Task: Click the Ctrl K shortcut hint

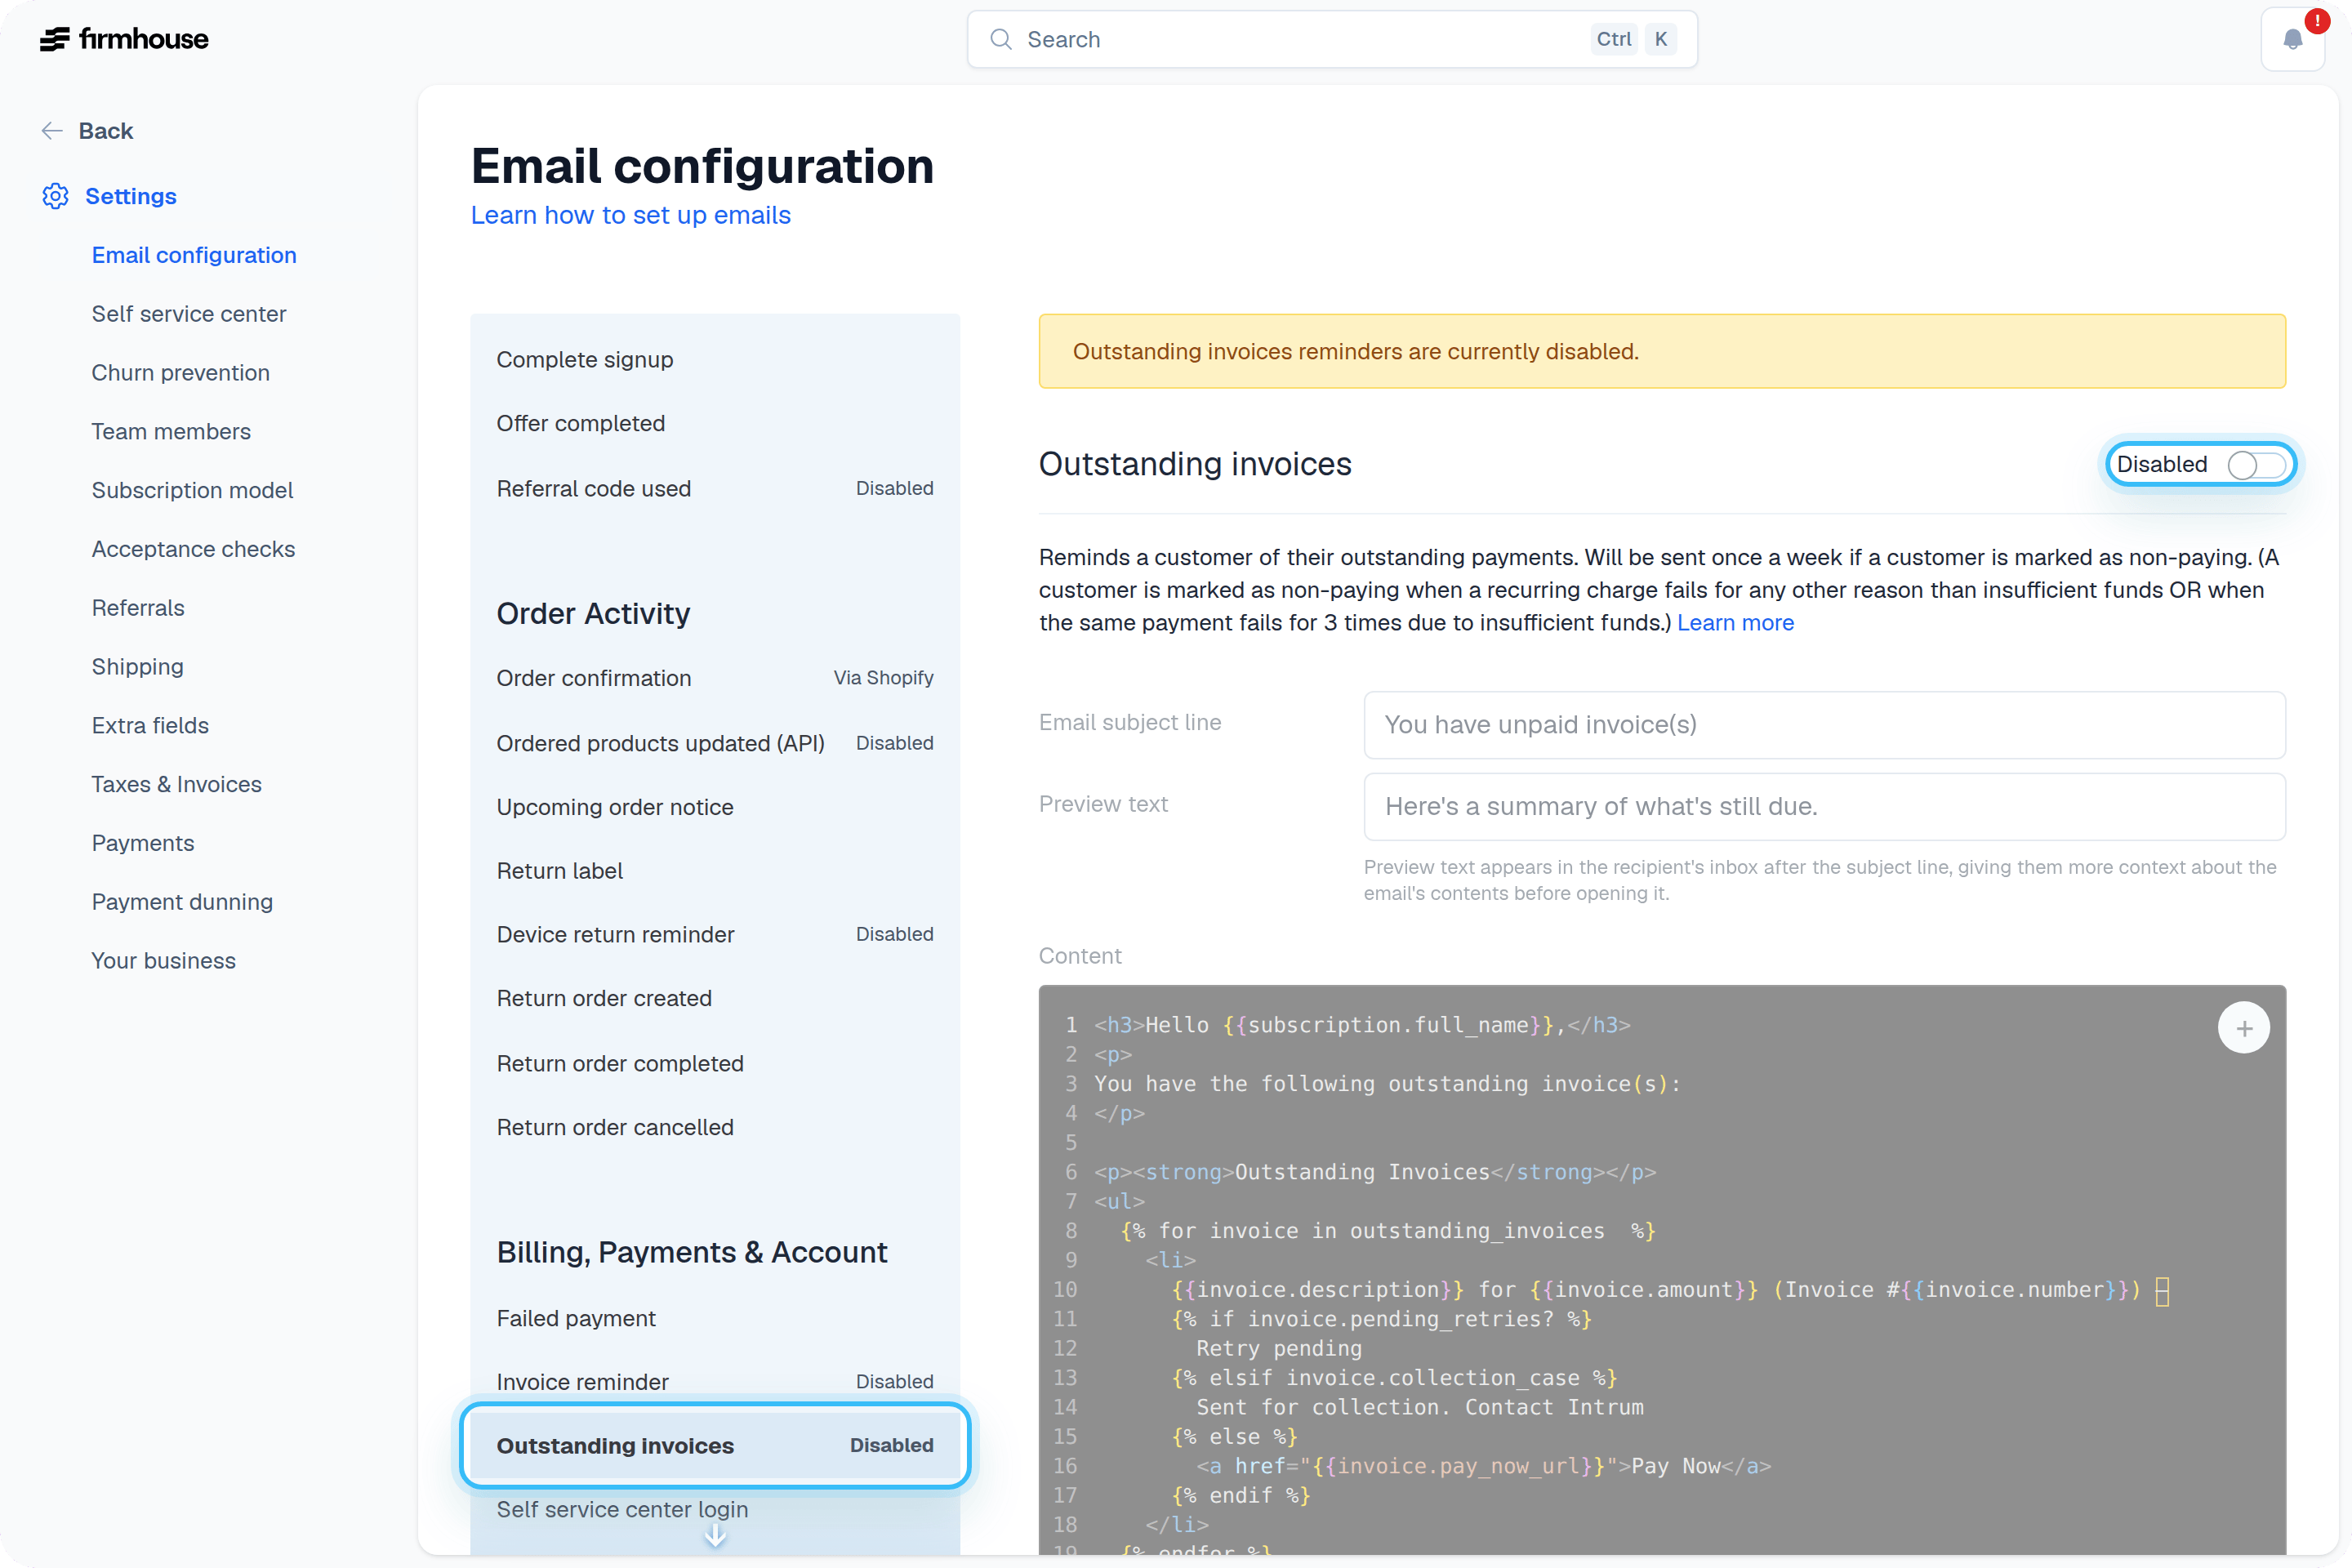Action: [1634, 39]
